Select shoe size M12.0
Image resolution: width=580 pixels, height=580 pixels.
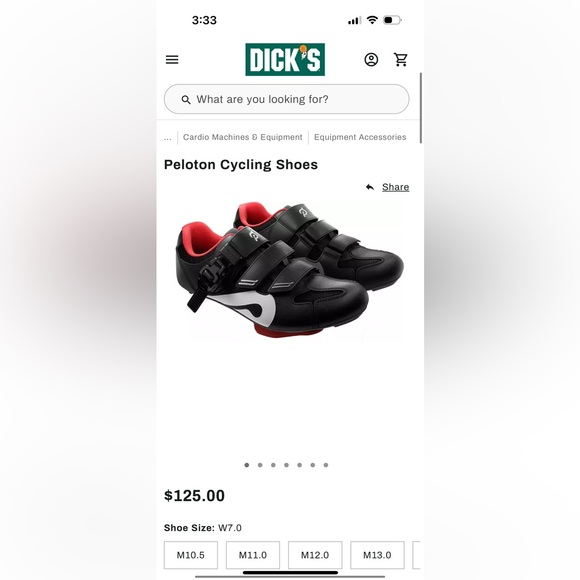coord(315,555)
